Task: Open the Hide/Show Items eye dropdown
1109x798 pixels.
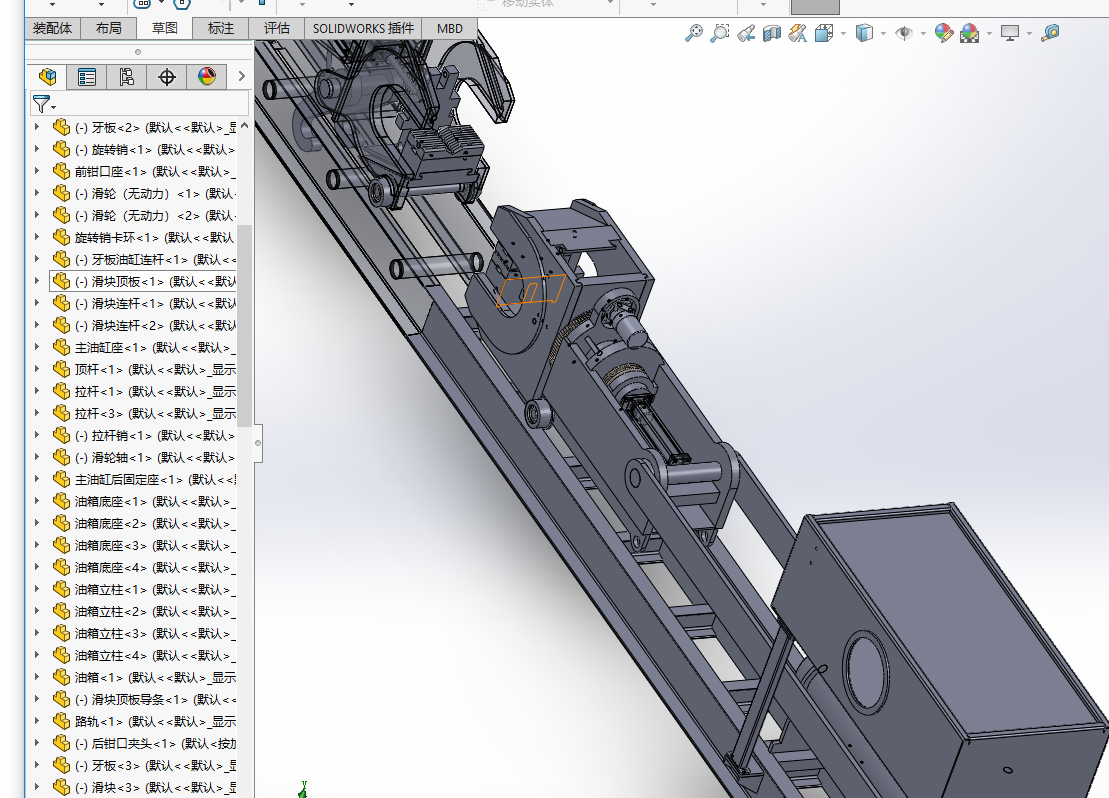Action: pos(904,34)
